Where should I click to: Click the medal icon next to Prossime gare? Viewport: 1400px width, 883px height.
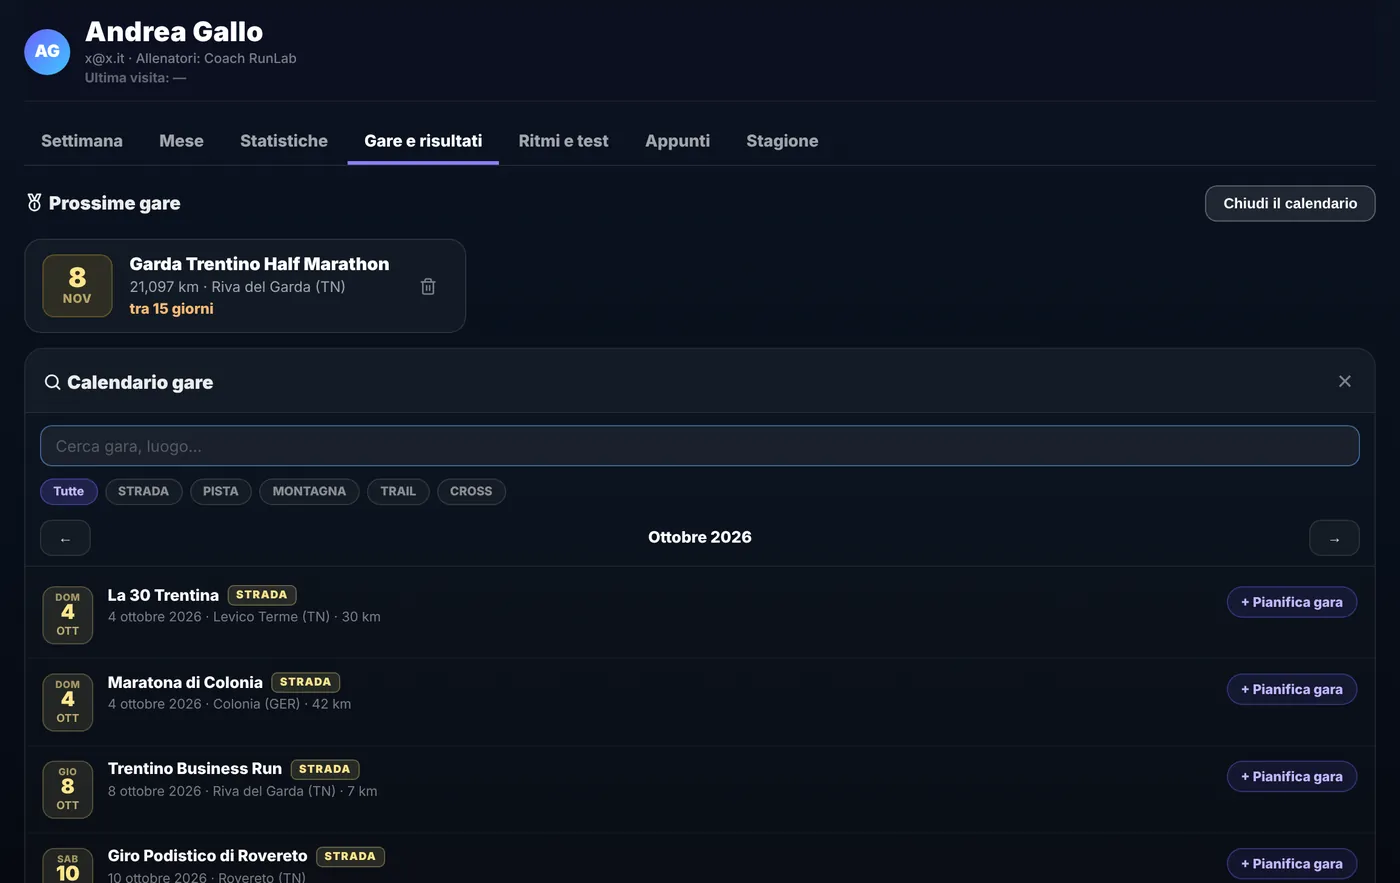pos(34,203)
